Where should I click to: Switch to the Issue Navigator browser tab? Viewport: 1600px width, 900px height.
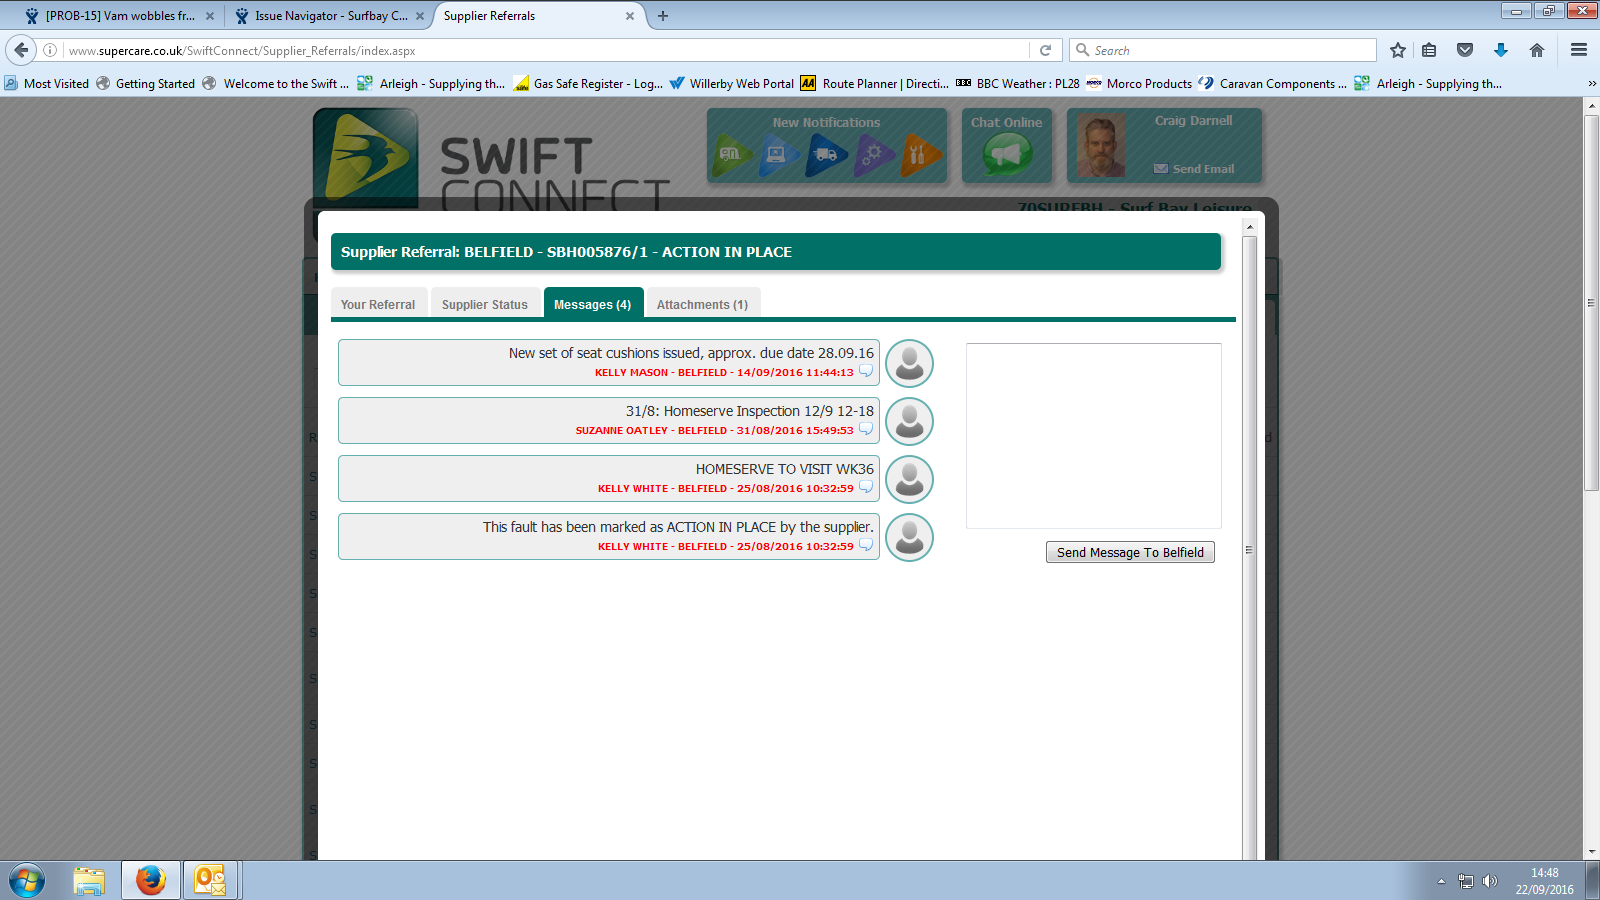click(330, 16)
